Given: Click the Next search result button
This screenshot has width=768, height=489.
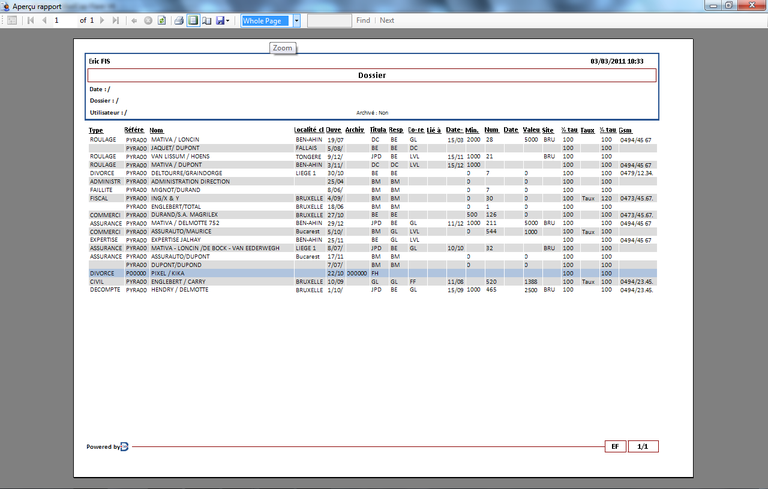Looking at the screenshot, I should [386, 20].
